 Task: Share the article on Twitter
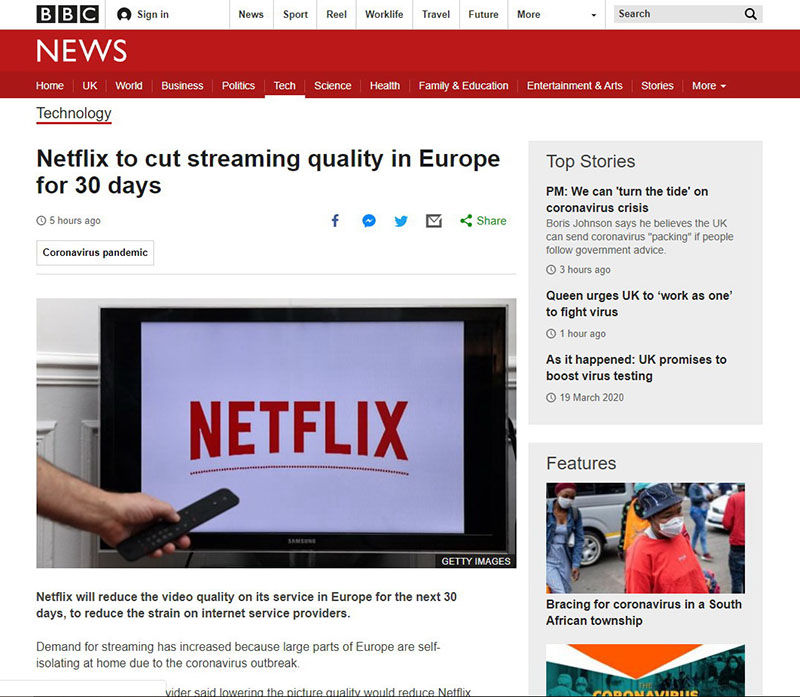pyautogui.click(x=401, y=221)
